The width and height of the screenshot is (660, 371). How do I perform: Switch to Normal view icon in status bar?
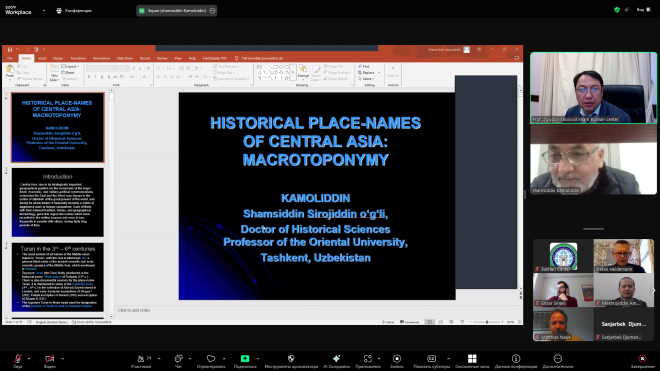pyautogui.click(x=430, y=322)
